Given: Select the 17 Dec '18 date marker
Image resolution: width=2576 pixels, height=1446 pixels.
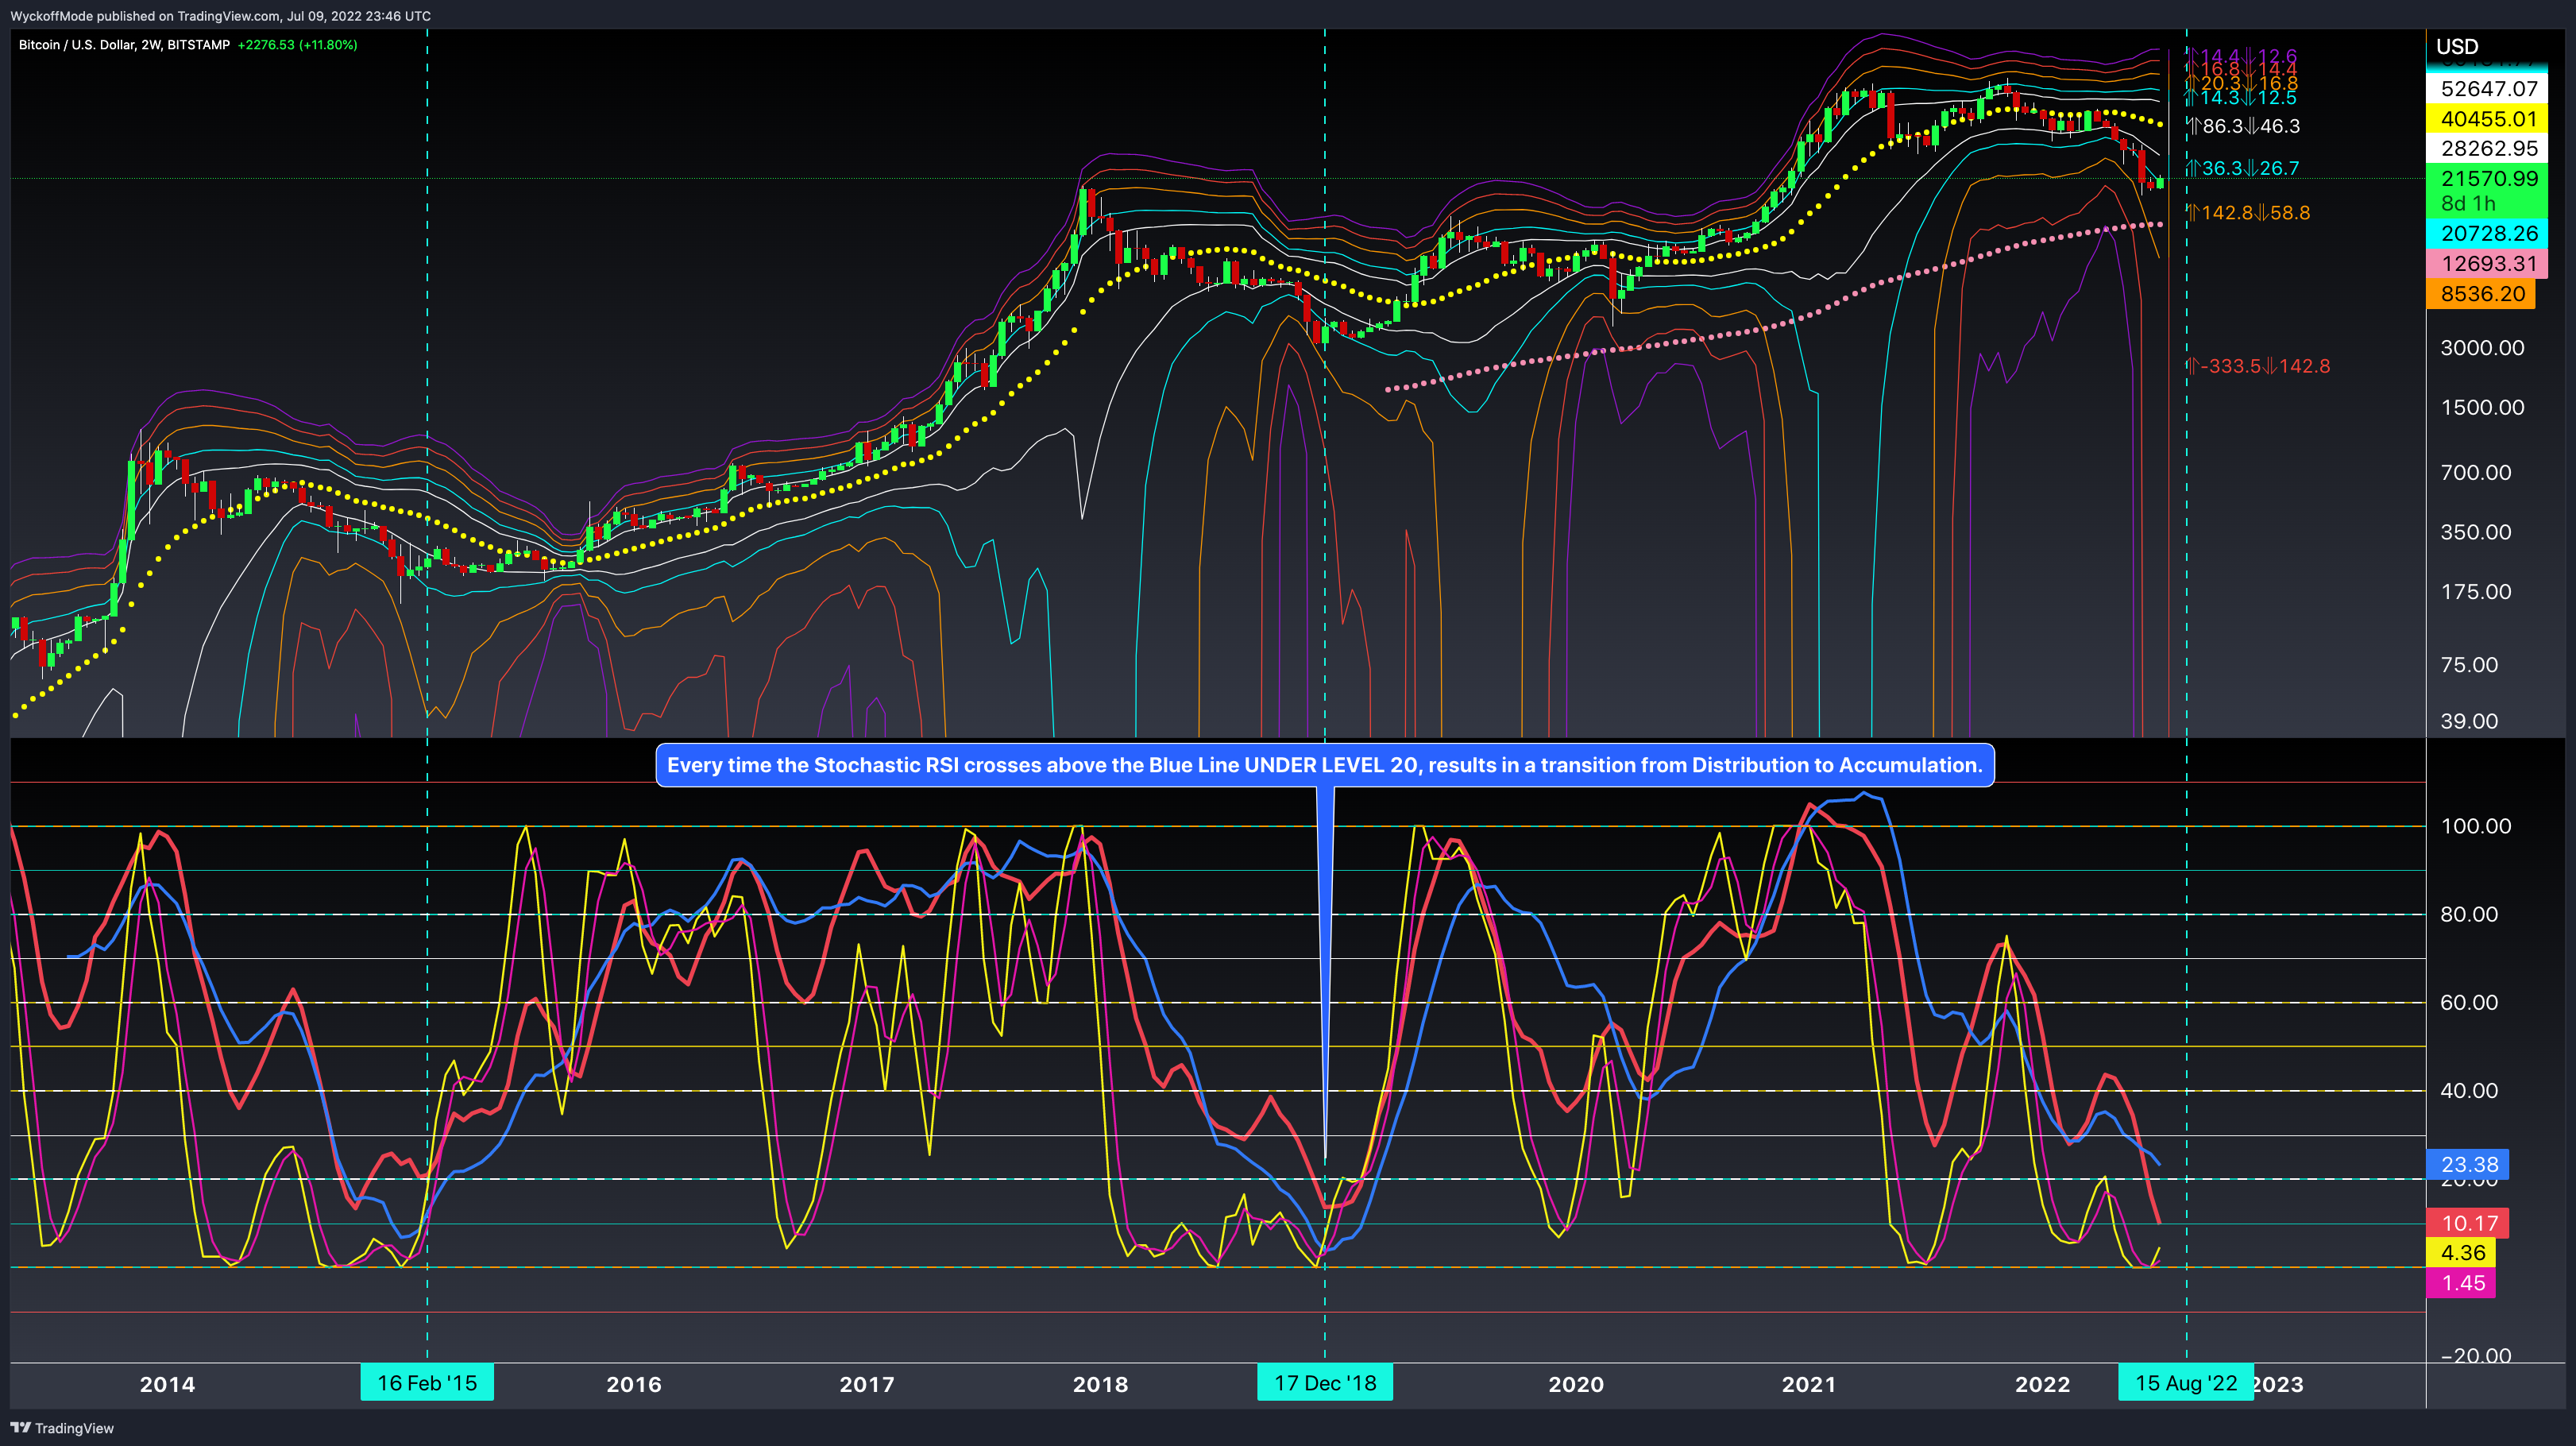Looking at the screenshot, I should click(x=1325, y=1383).
